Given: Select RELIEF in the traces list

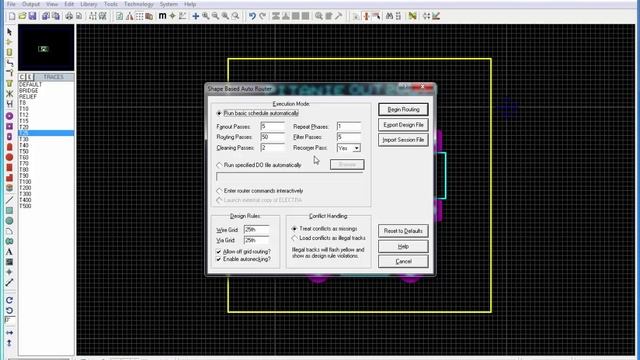Looking at the screenshot, I should click(x=28, y=97).
